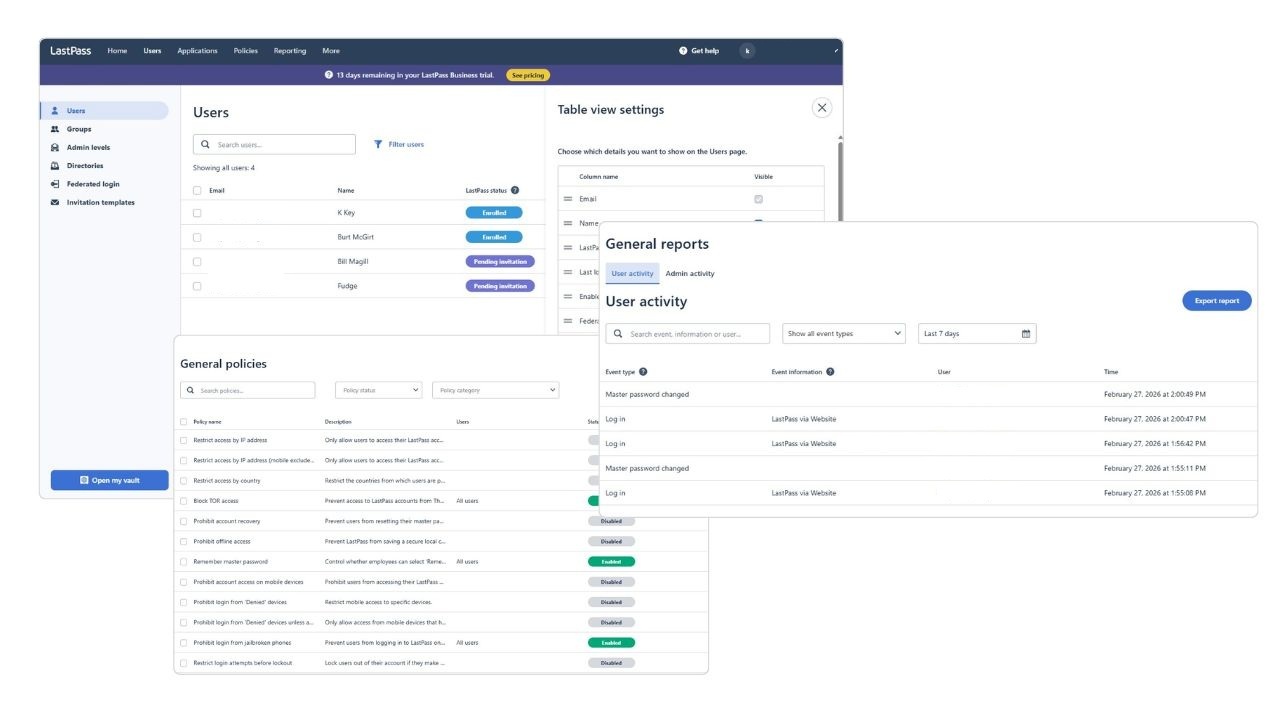Click the magnifier icon in Search users
The image size is (1280, 720).
click(x=206, y=145)
